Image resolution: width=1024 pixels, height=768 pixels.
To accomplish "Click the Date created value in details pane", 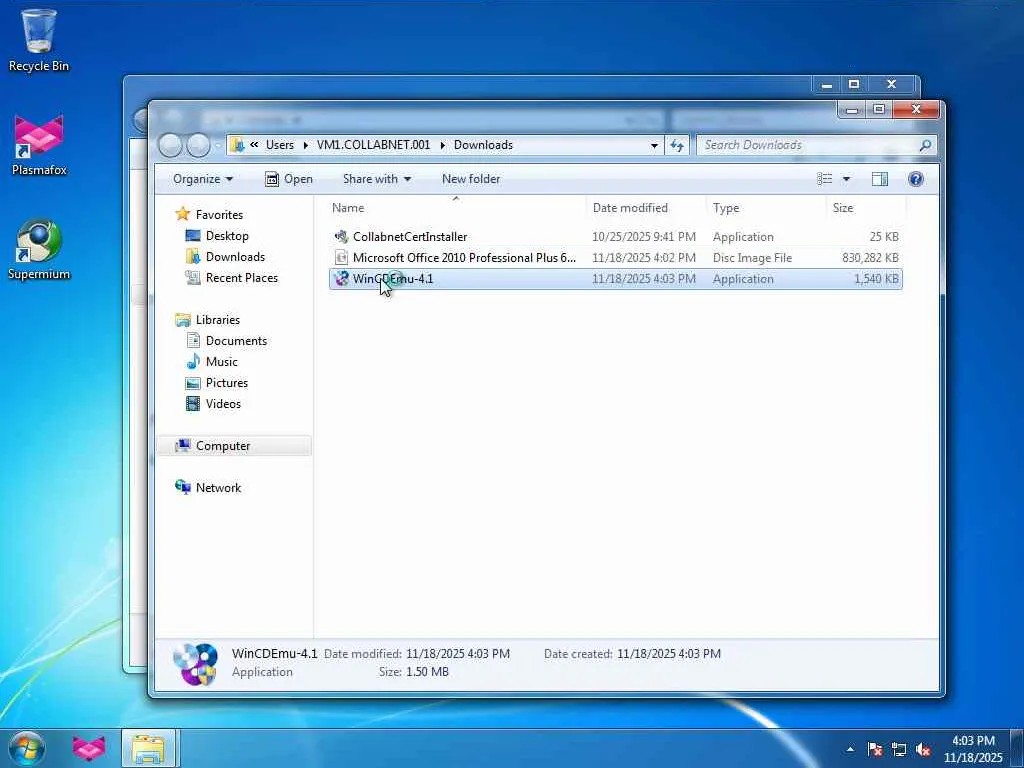I will click(669, 654).
